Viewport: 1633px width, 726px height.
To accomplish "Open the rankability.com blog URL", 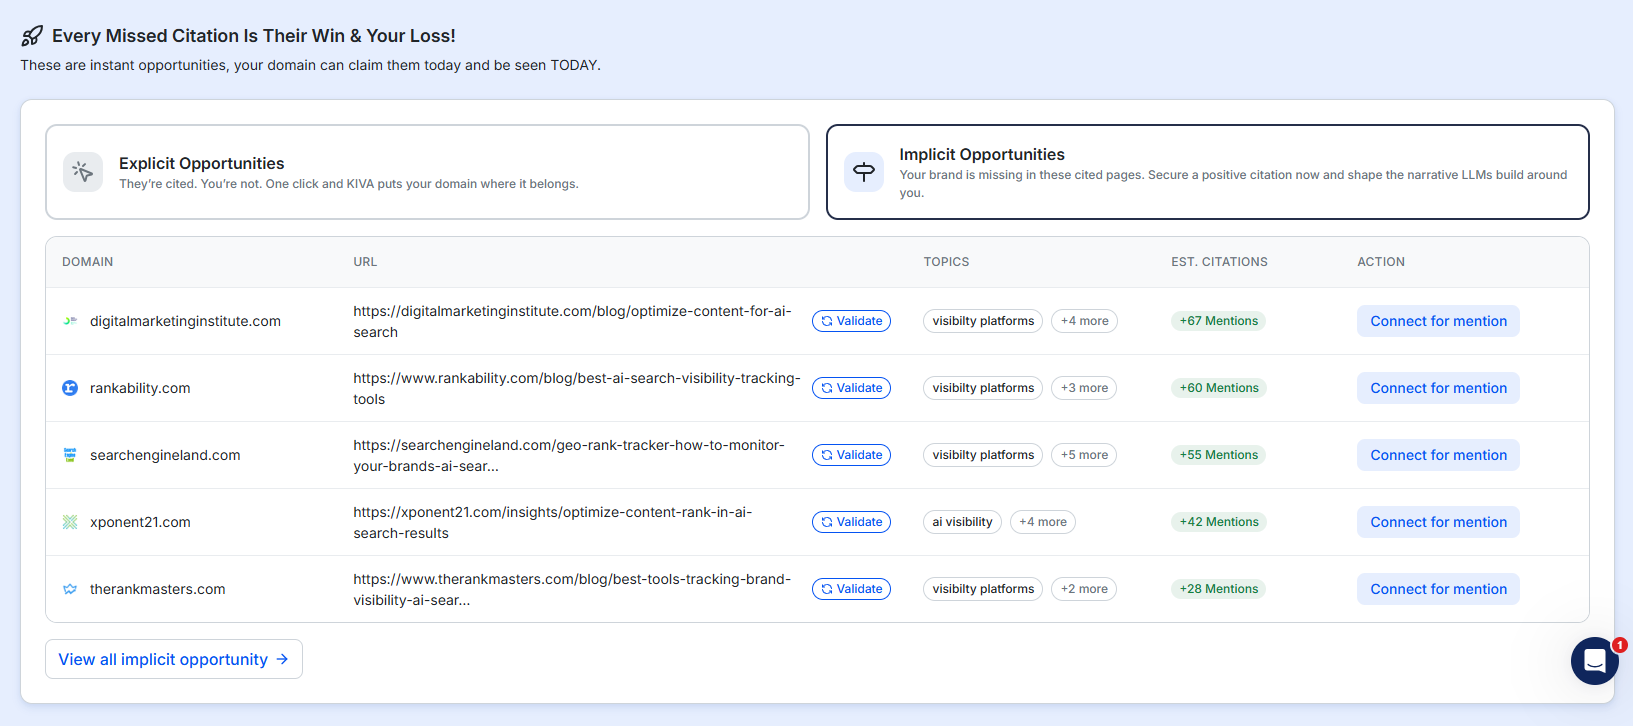I will (x=577, y=389).
